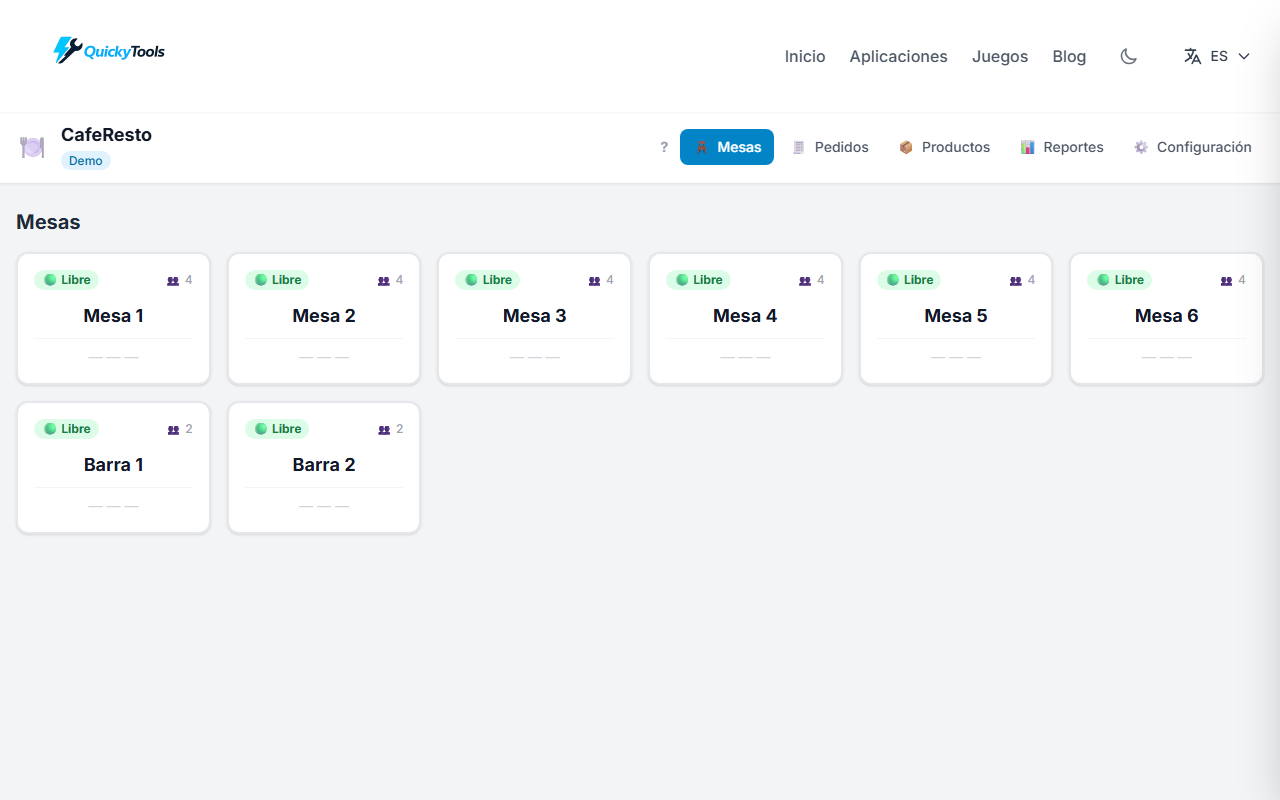
Task: Click the Pedidos clipboard icon
Action: [x=799, y=147]
